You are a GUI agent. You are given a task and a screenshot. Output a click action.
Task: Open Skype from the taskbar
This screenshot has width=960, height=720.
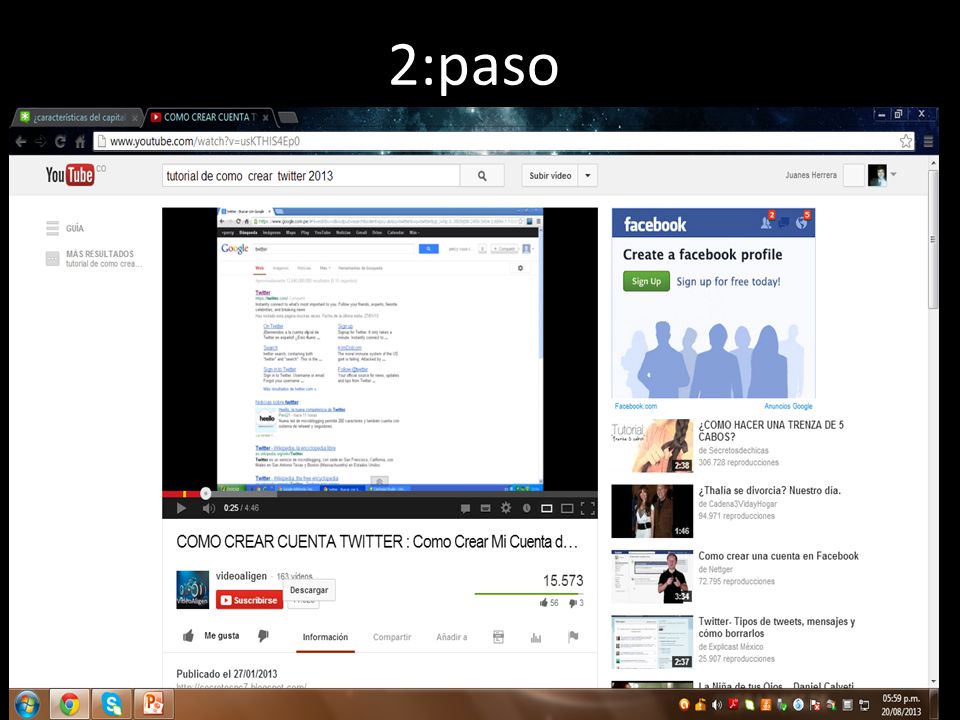tap(111, 704)
